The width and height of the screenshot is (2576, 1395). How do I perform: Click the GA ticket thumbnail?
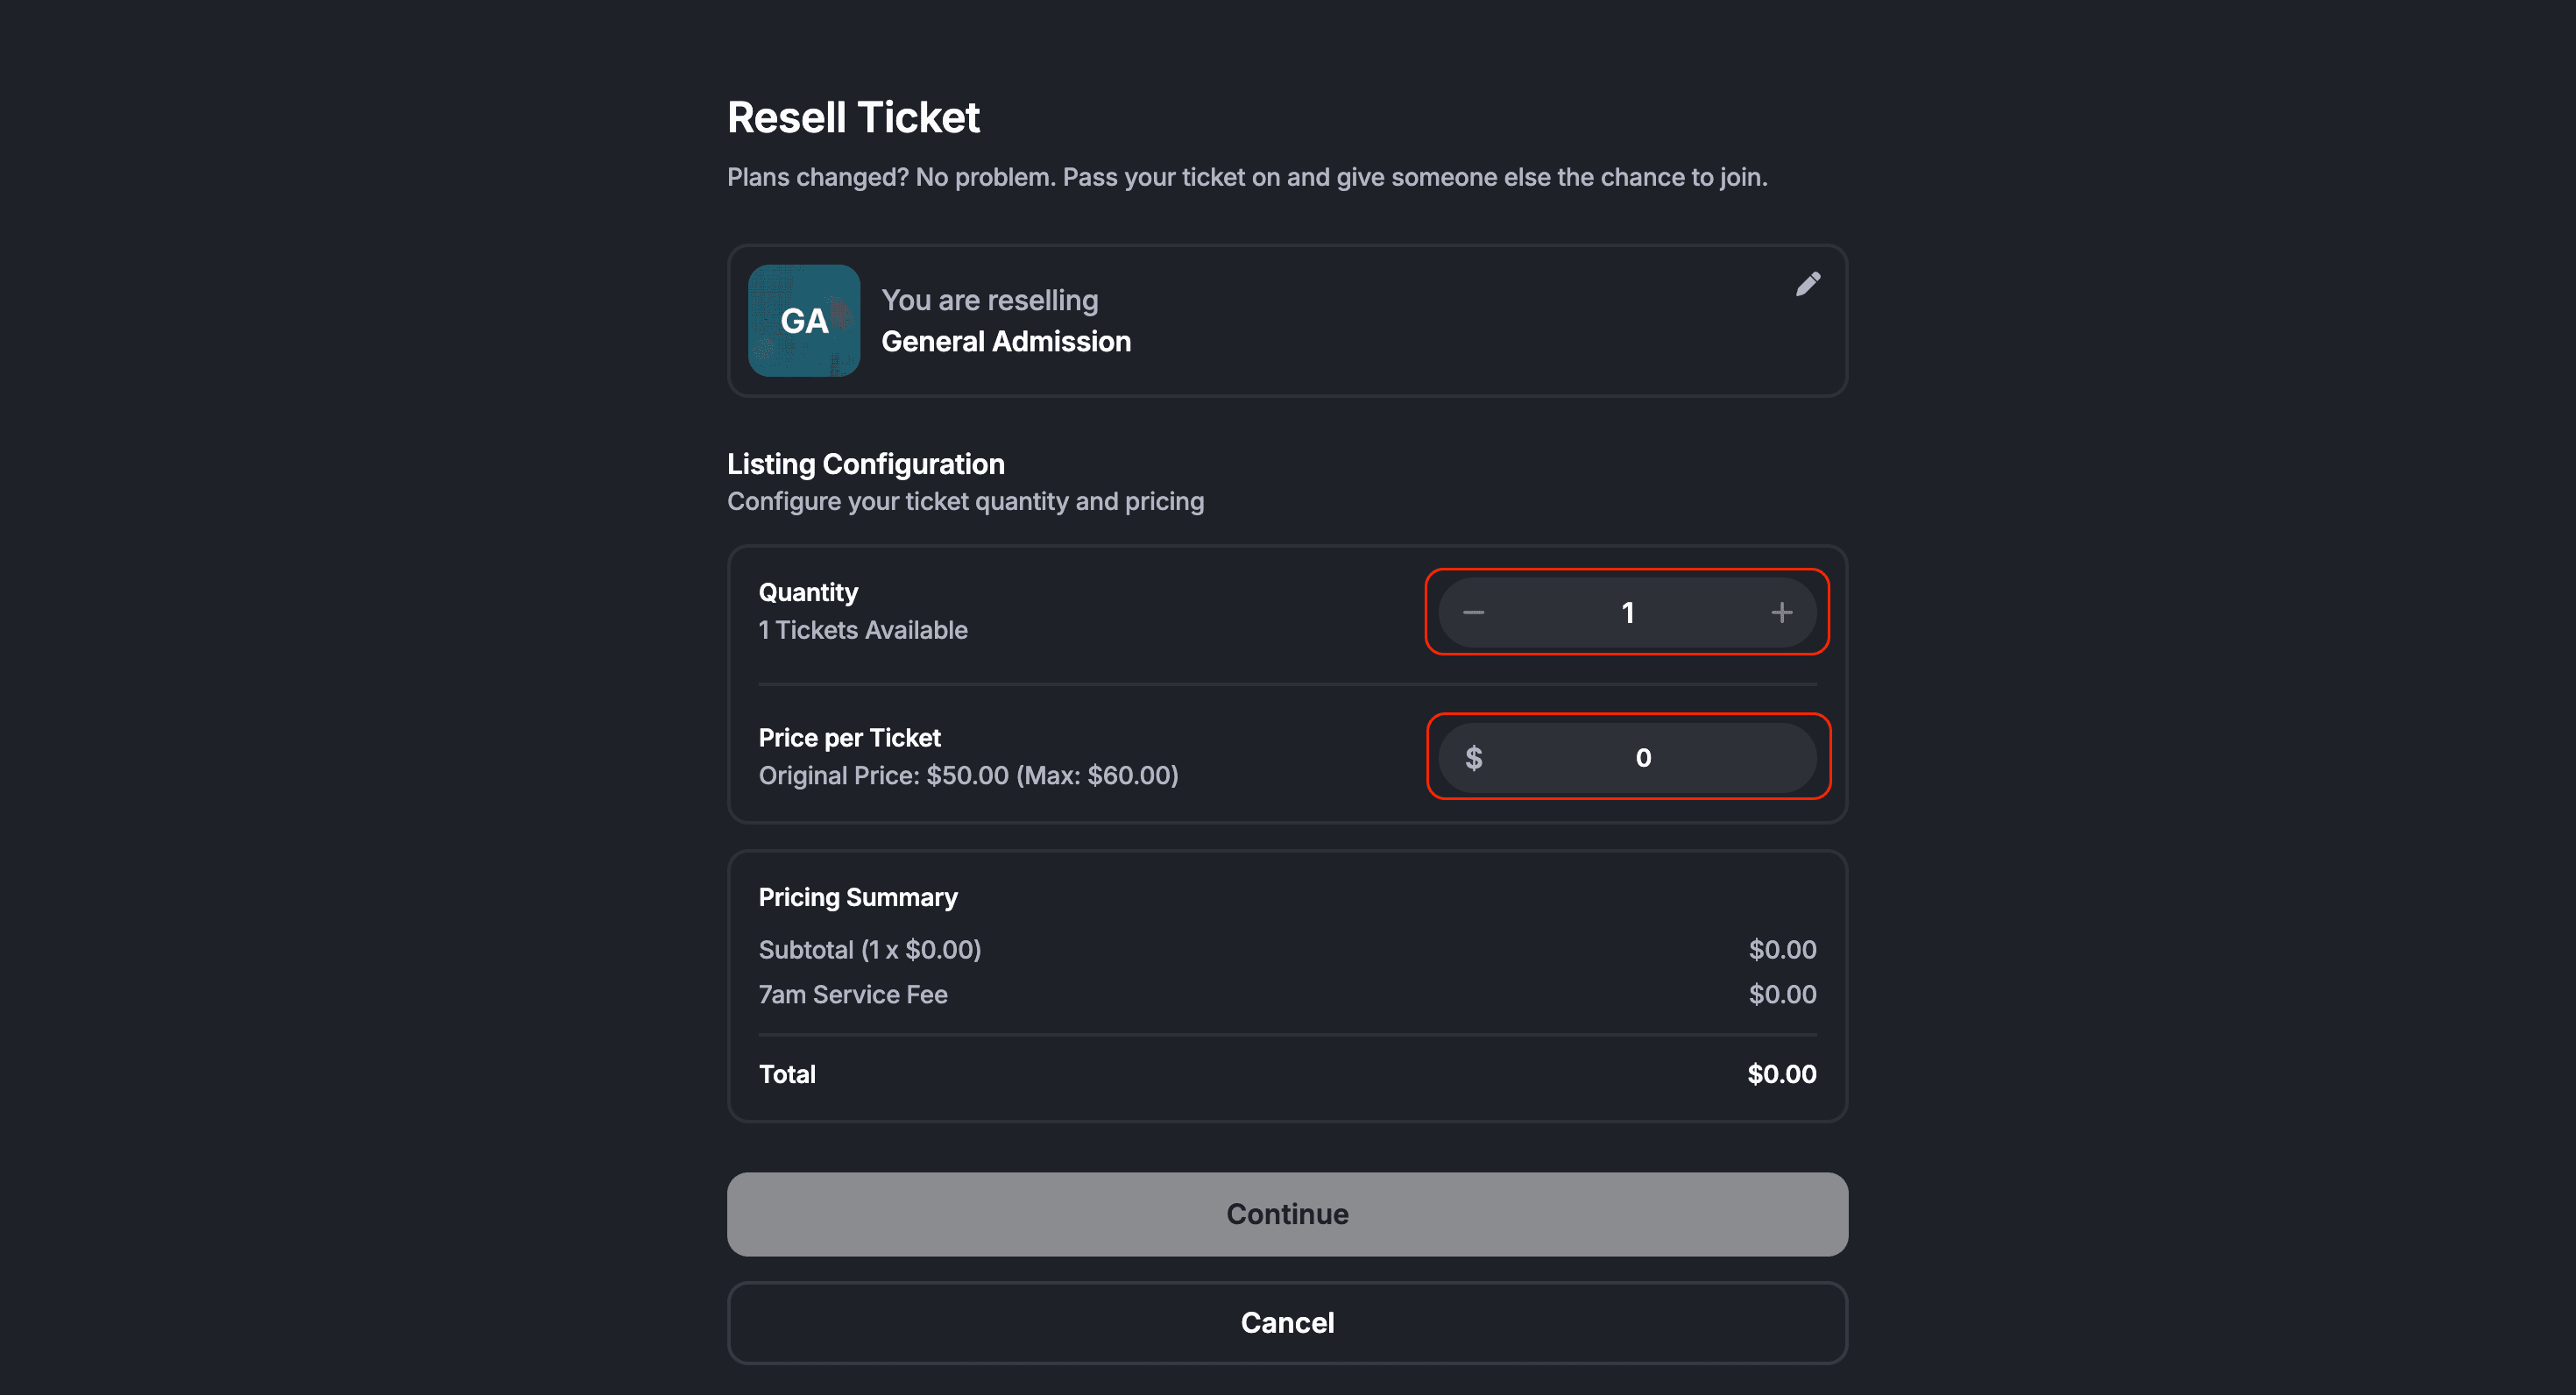click(x=804, y=321)
